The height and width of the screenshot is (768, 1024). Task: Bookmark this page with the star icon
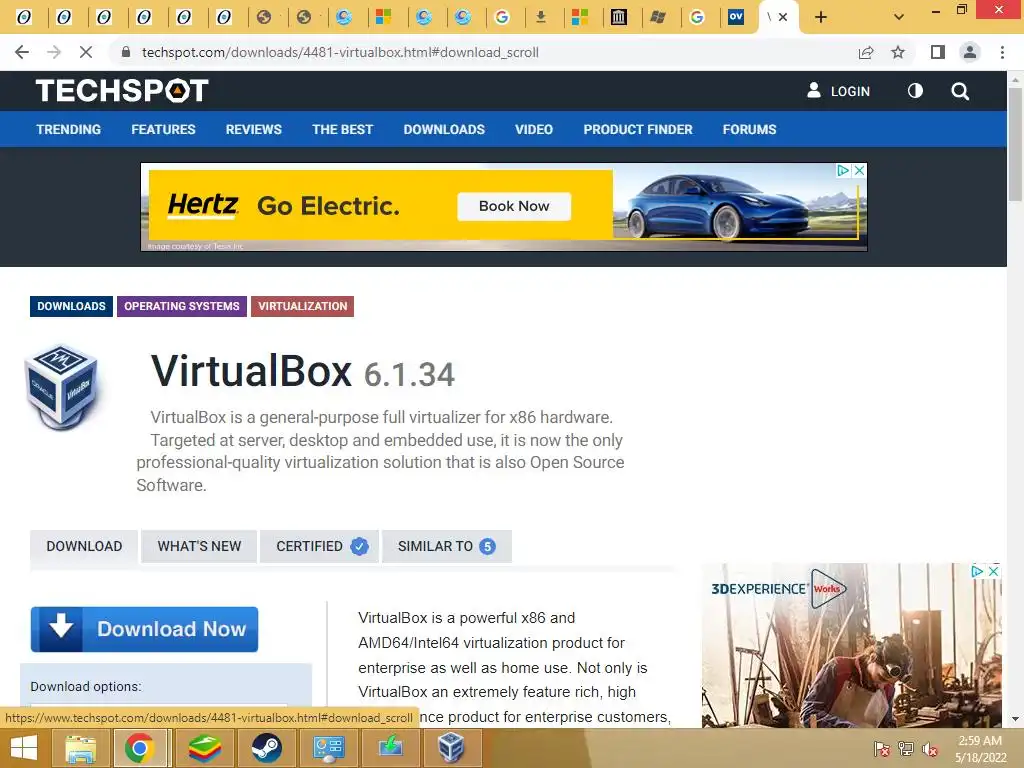coord(898,52)
